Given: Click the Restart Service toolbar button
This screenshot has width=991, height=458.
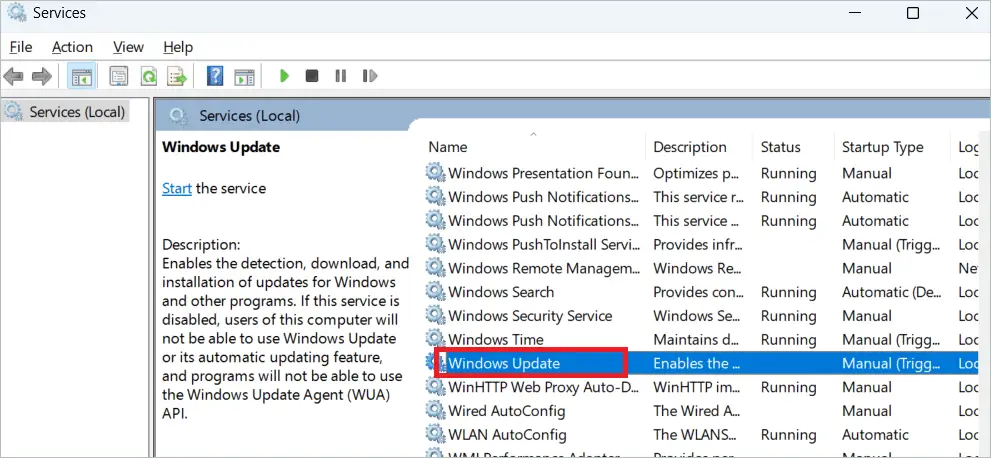Looking at the screenshot, I should click(x=370, y=76).
